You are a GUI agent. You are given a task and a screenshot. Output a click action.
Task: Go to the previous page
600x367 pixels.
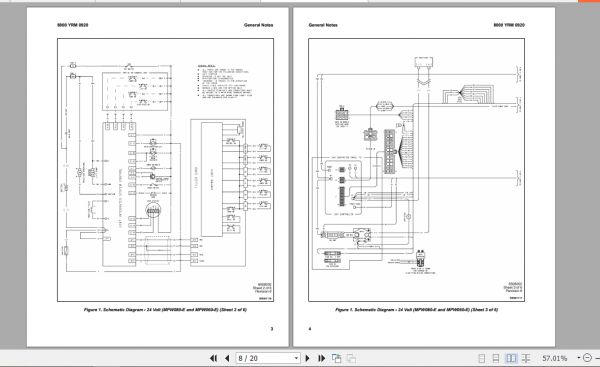tap(227, 358)
